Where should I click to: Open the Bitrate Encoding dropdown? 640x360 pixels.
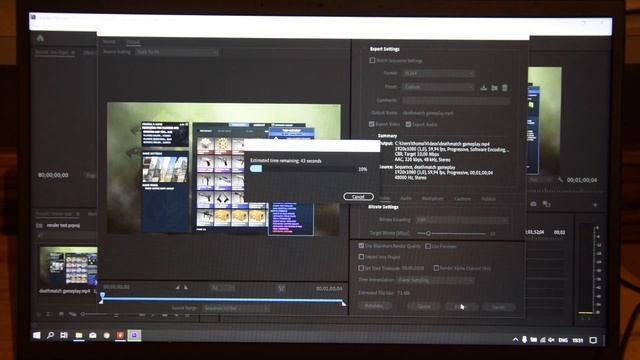(x=462, y=220)
